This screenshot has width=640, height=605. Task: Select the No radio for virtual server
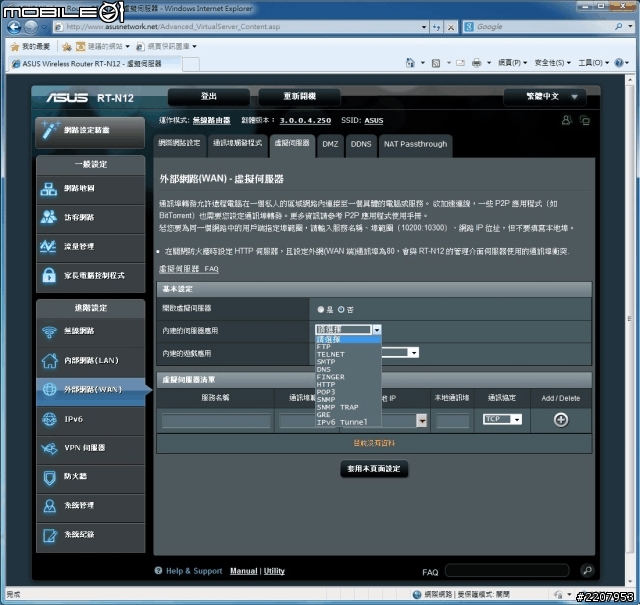click(341, 310)
